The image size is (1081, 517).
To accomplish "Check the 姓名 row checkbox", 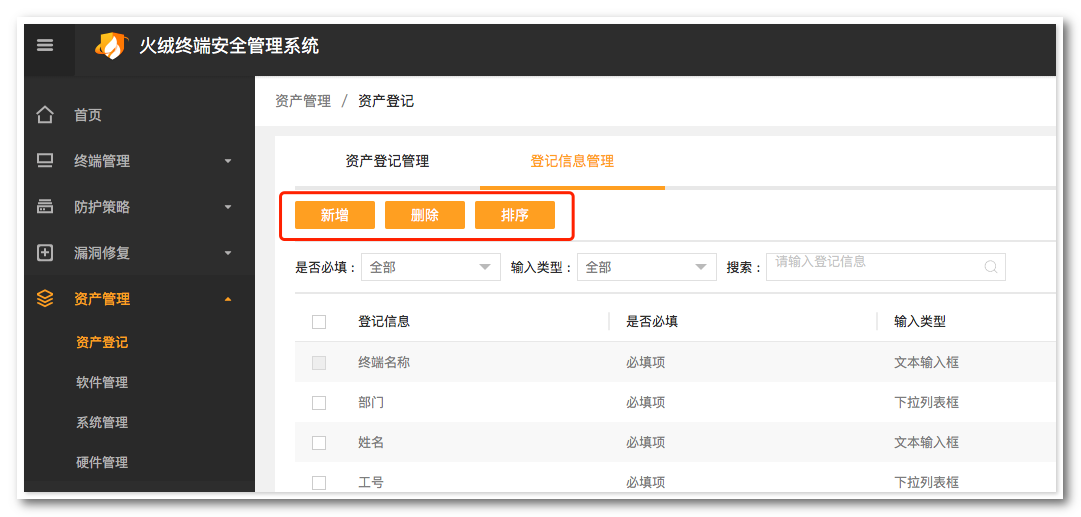I will coord(319,443).
